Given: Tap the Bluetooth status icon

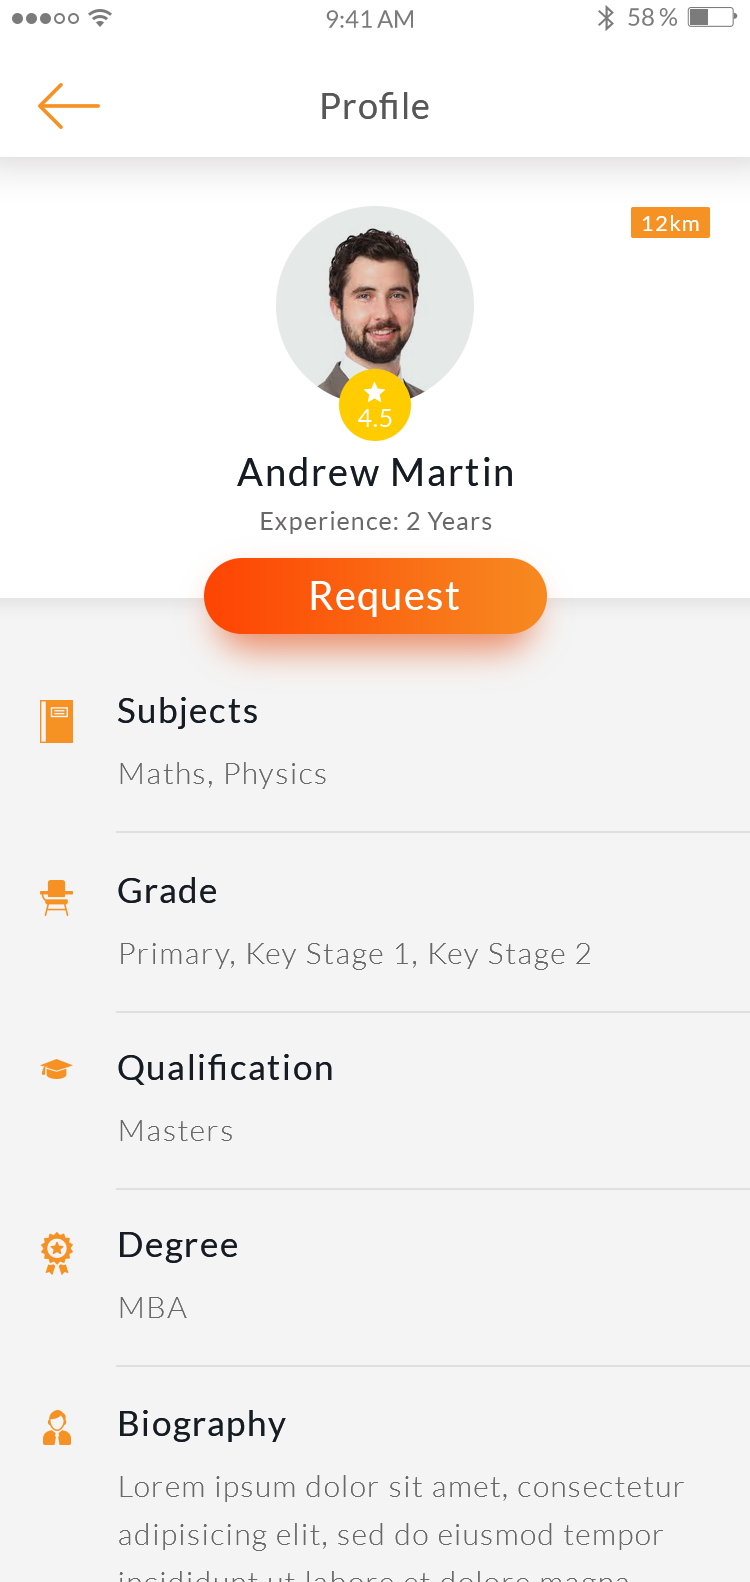Looking at the screenshot, I should click(605, 18).
